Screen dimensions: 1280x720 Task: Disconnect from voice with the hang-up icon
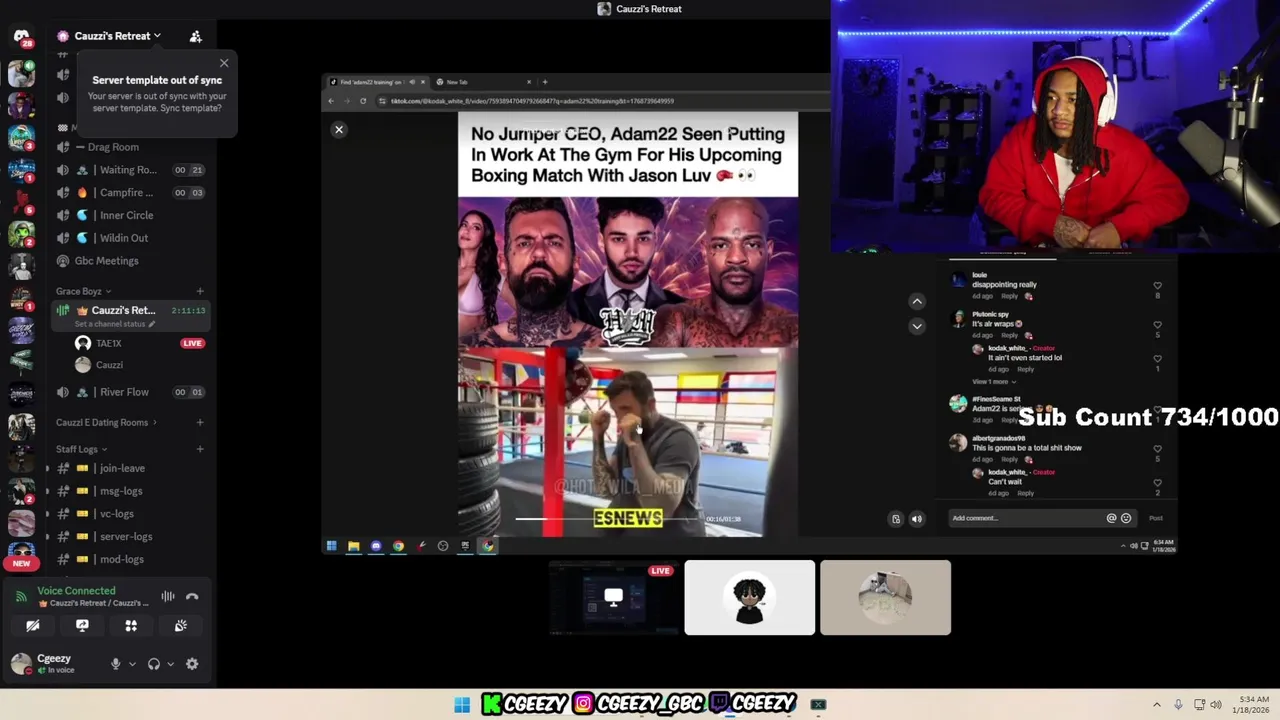(x=192, y=597)
